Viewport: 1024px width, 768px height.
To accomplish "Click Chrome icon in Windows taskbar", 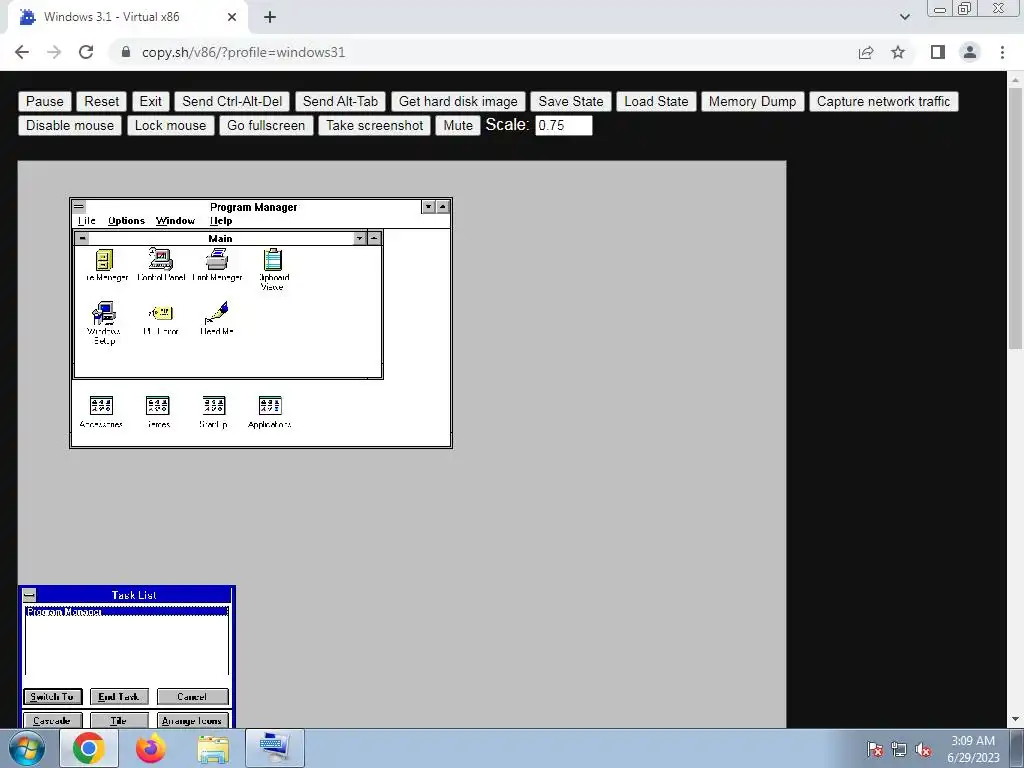I will 89,748.
